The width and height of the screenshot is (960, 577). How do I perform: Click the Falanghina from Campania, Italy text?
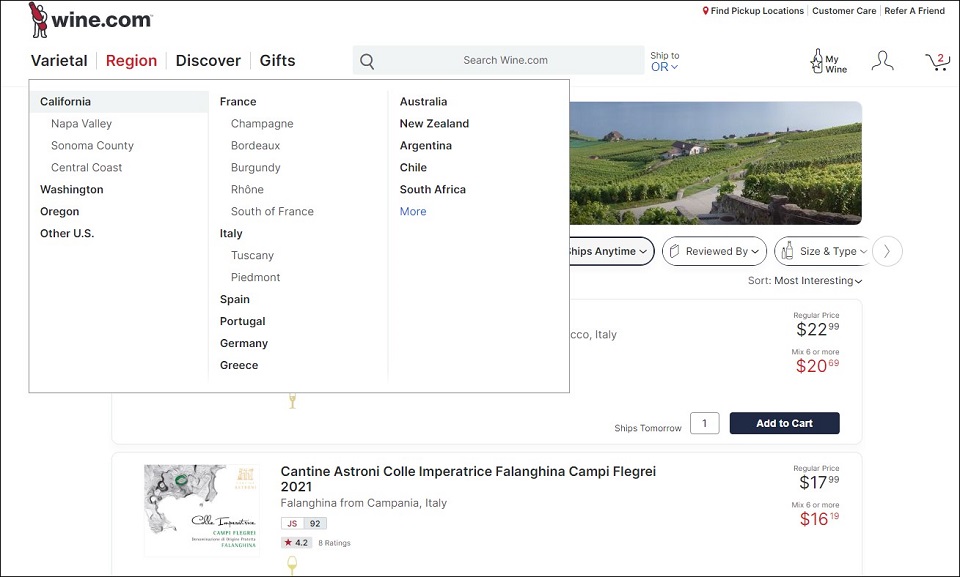(x=364, y=503)
